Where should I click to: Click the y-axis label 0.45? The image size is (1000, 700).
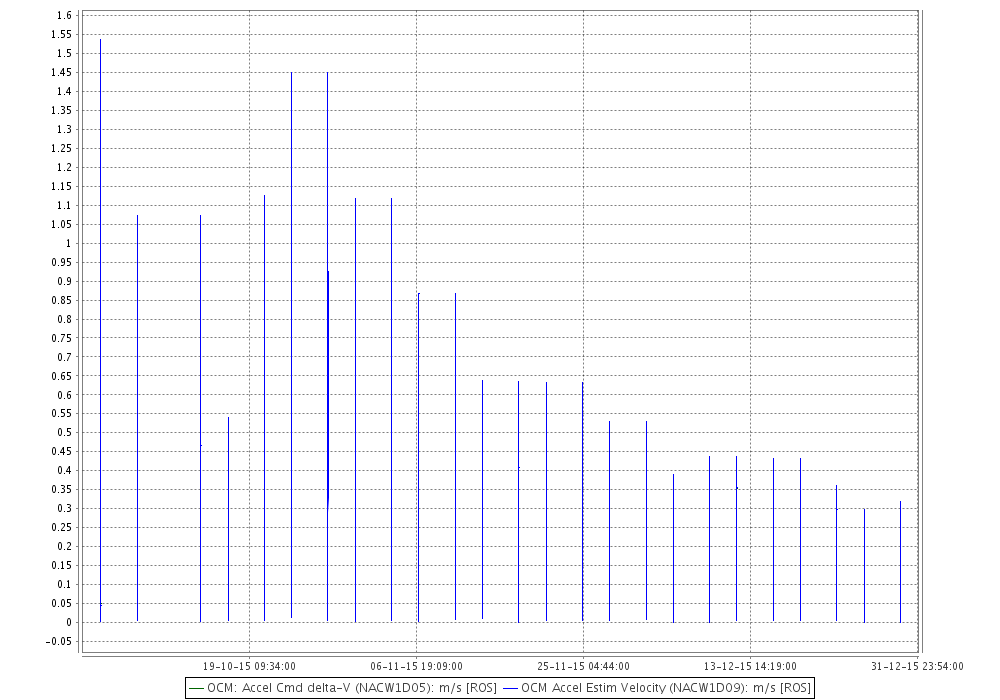(x=62, y=451)
